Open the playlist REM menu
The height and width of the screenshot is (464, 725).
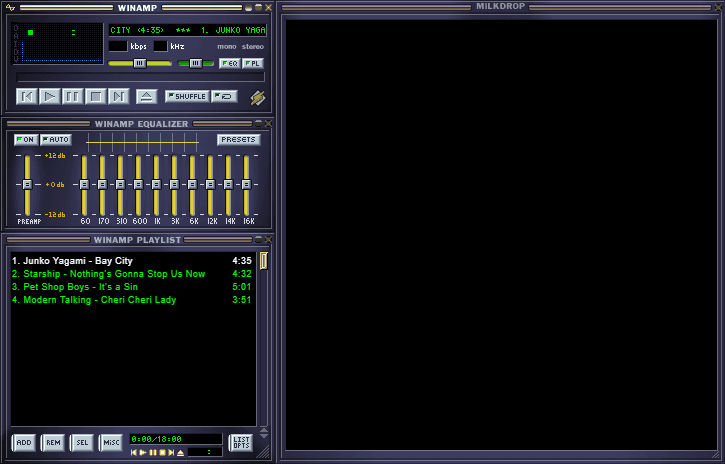tap(53, 443)
